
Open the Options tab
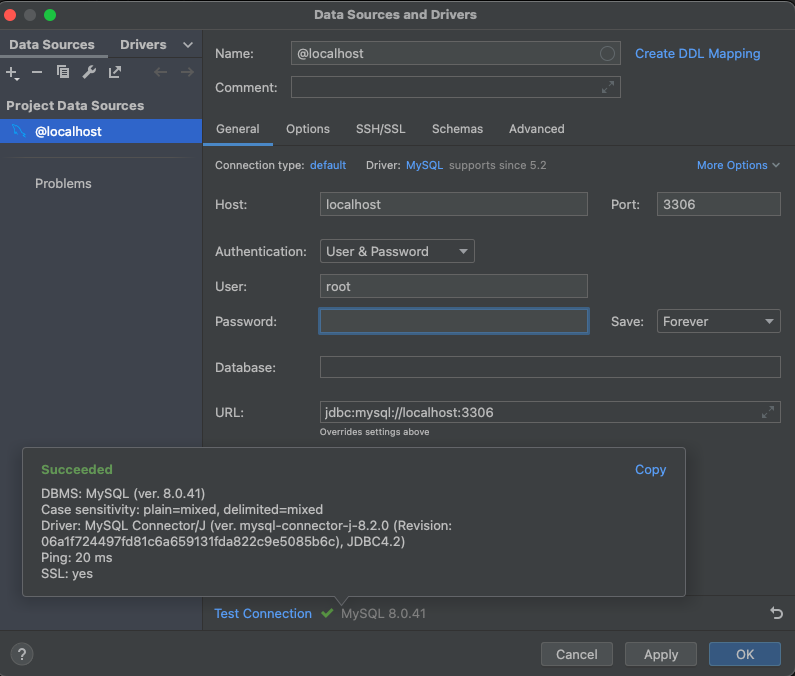308,129
